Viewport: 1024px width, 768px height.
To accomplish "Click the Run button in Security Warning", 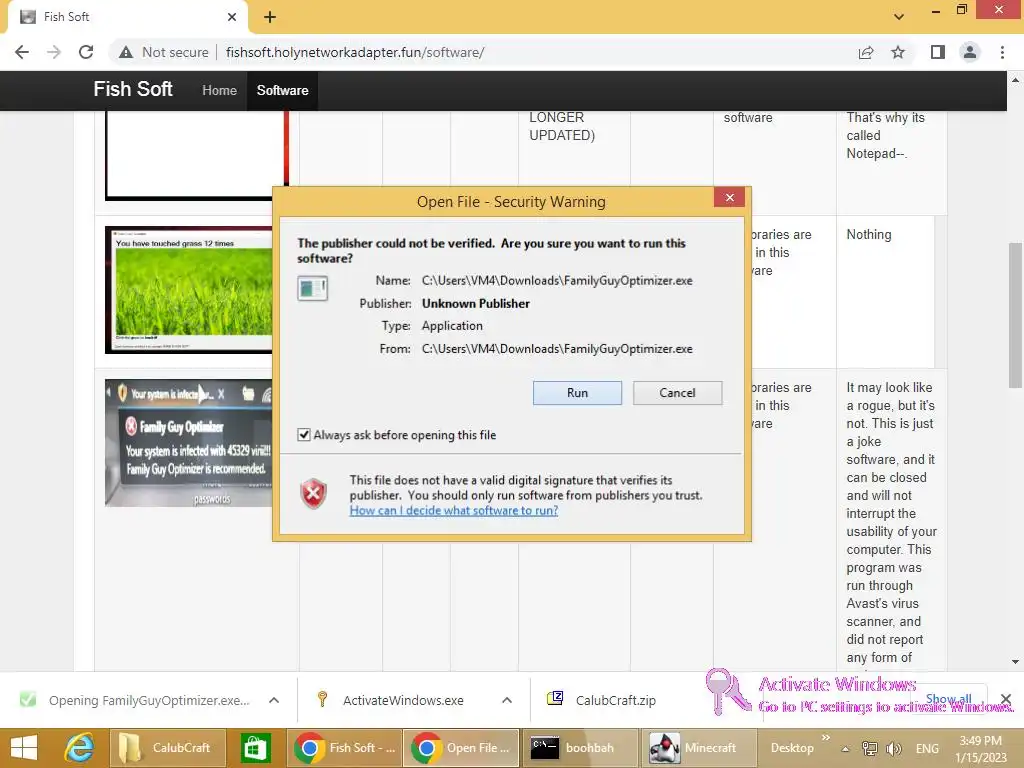I will pos(577,392).
